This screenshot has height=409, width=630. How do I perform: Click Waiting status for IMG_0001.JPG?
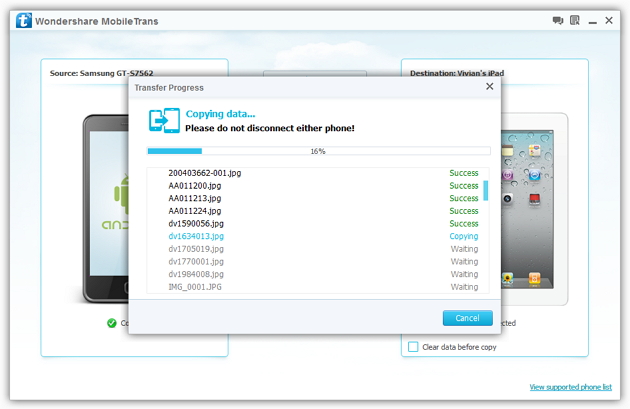464,287
